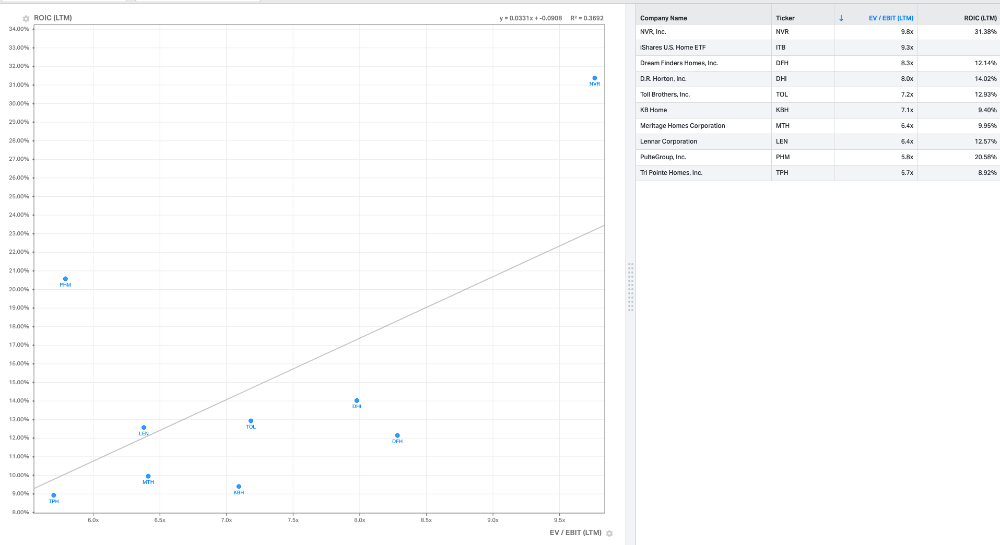Click the EV / EBIT (LTM) column header

tap(892, 18)
